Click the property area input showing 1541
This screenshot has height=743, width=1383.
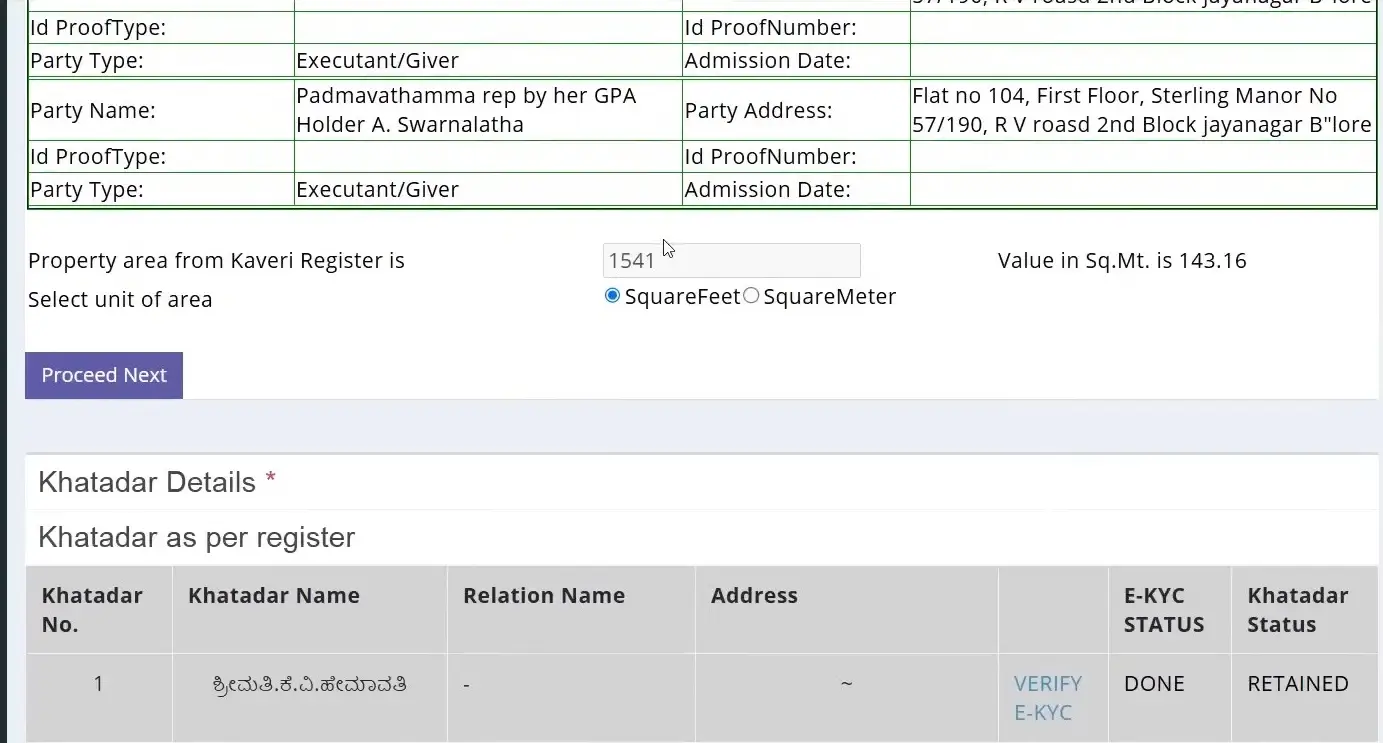pos(731,261)
